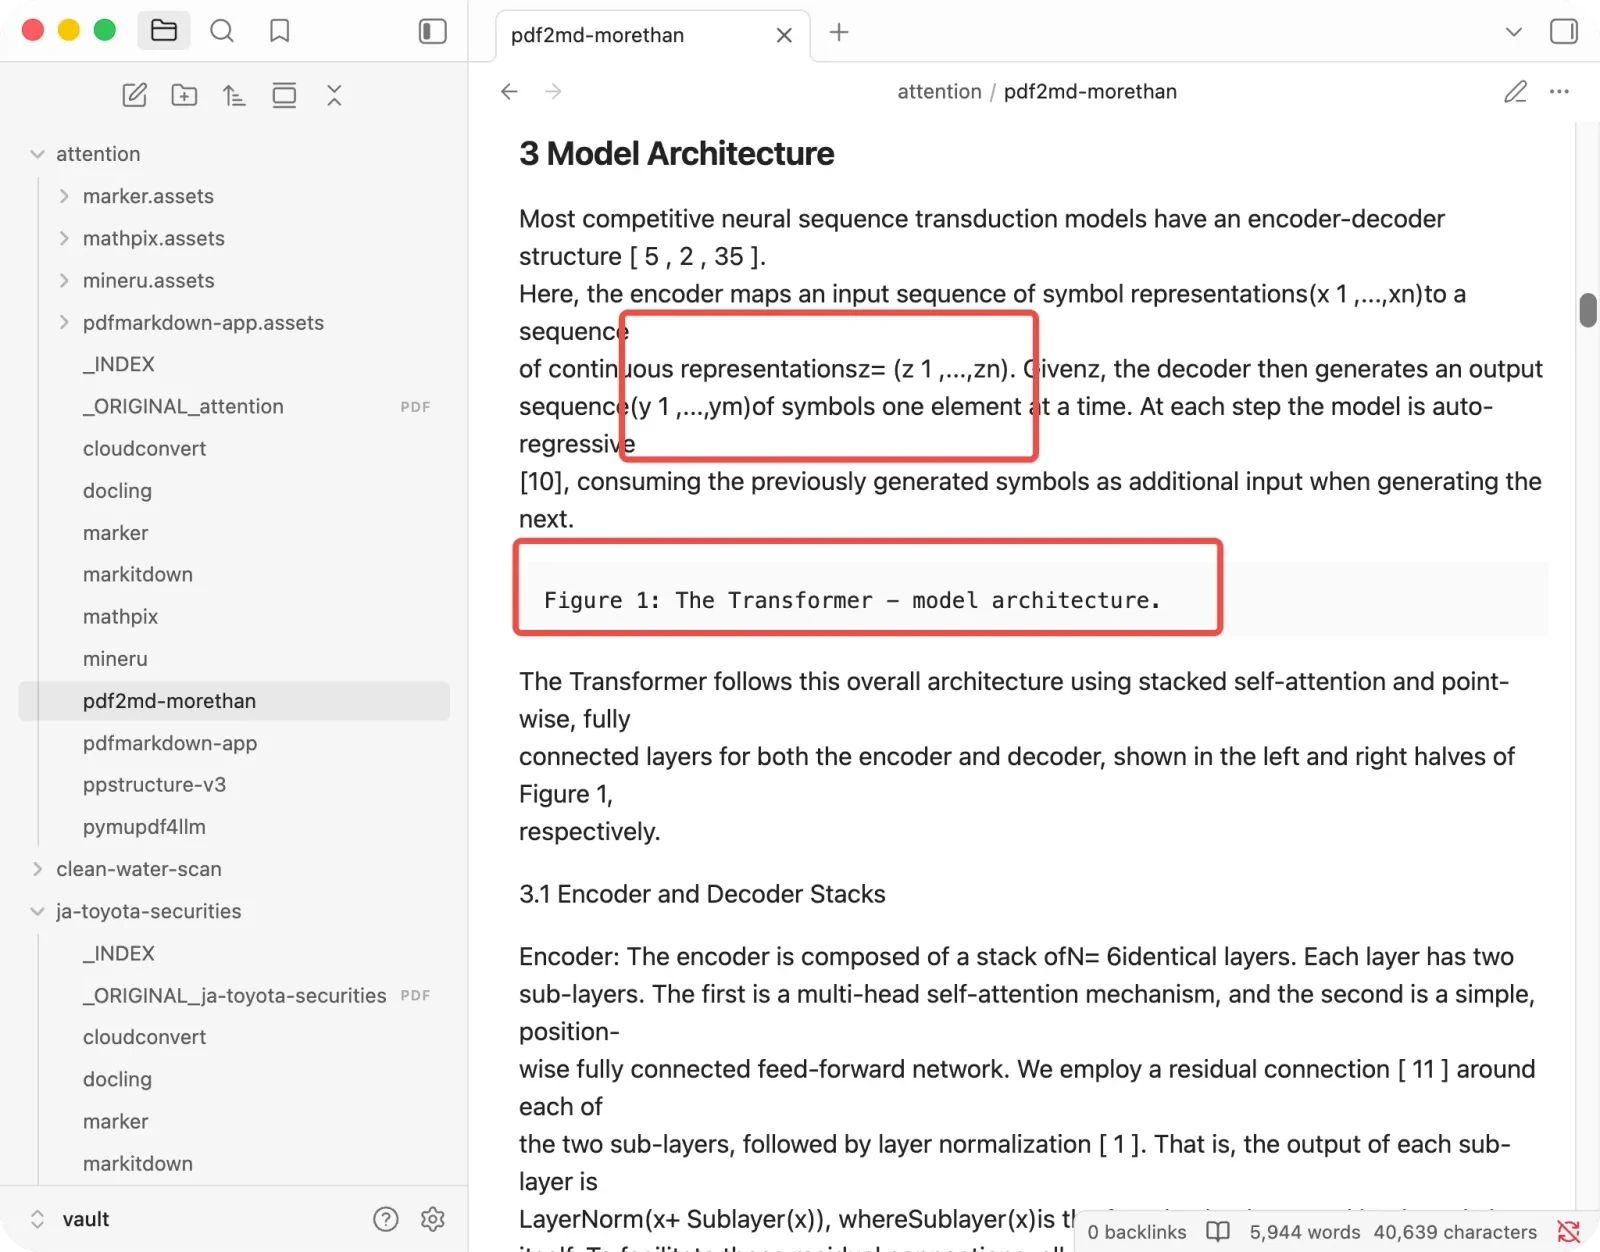
Task: Click the sync status icon
Action: pos(1568,1232)
